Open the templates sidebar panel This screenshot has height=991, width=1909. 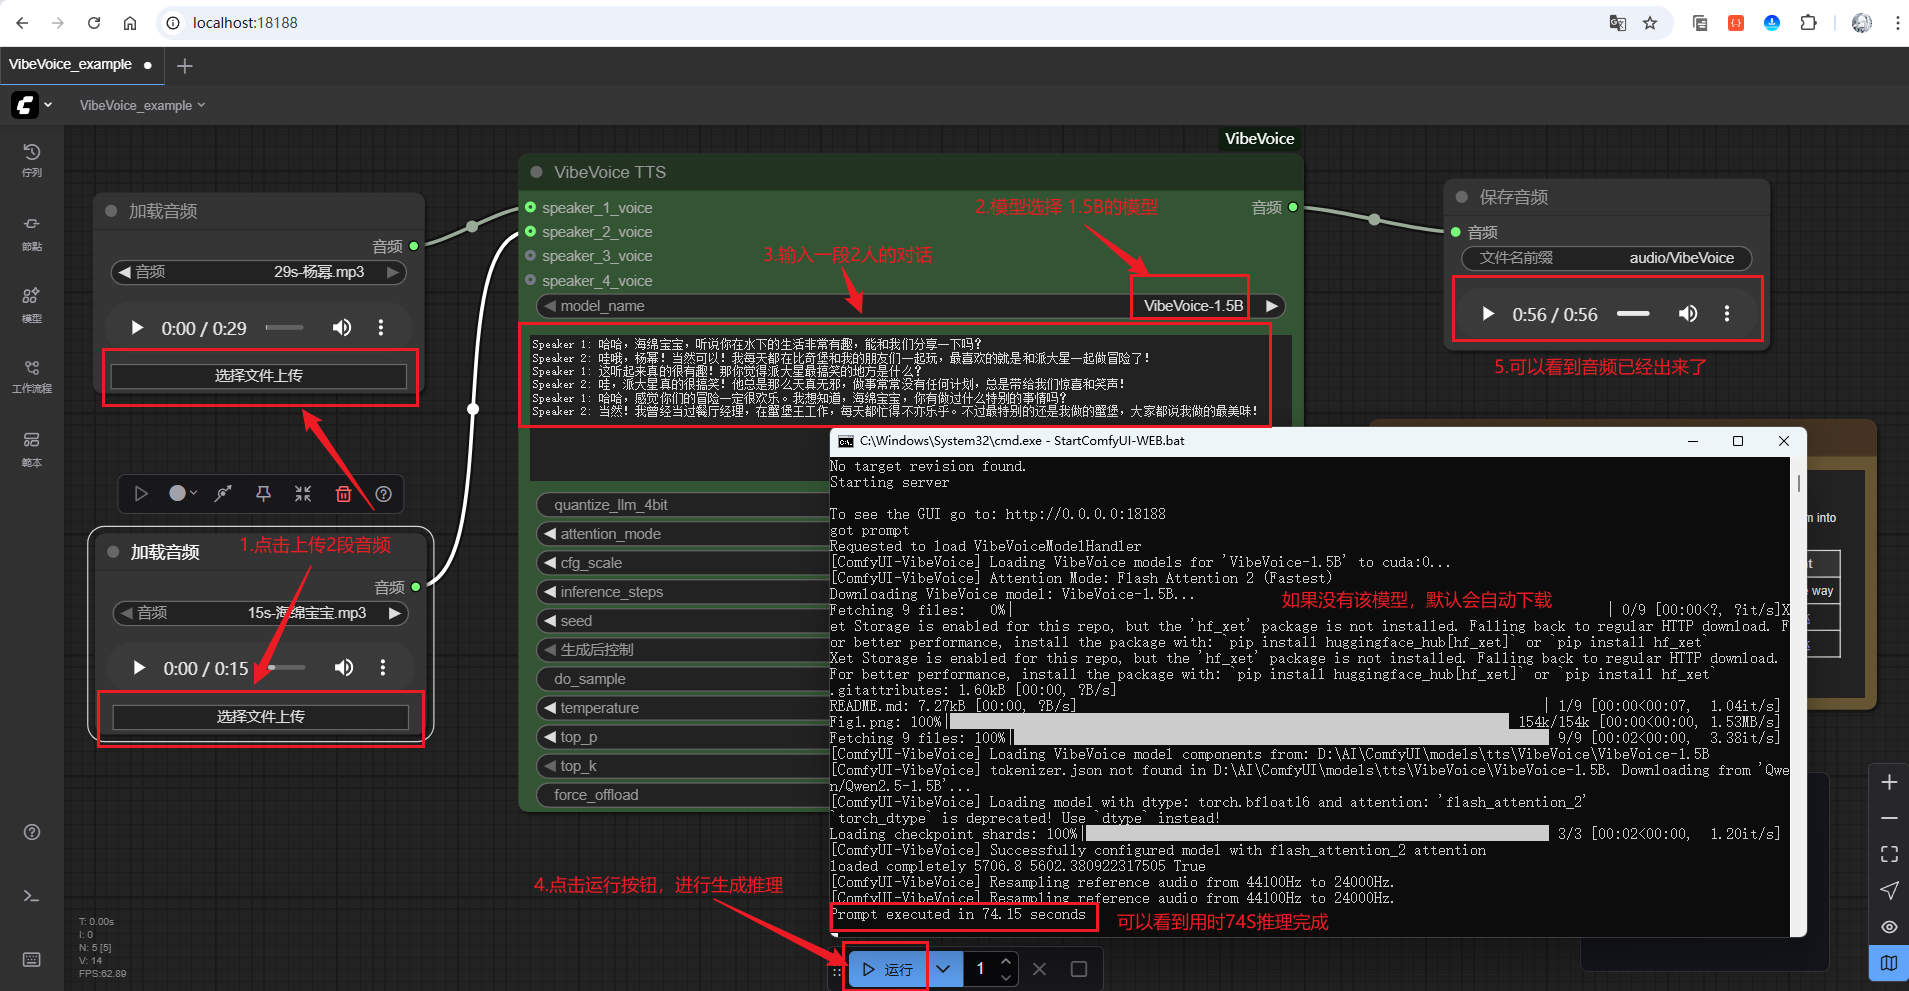click(32, 448)
